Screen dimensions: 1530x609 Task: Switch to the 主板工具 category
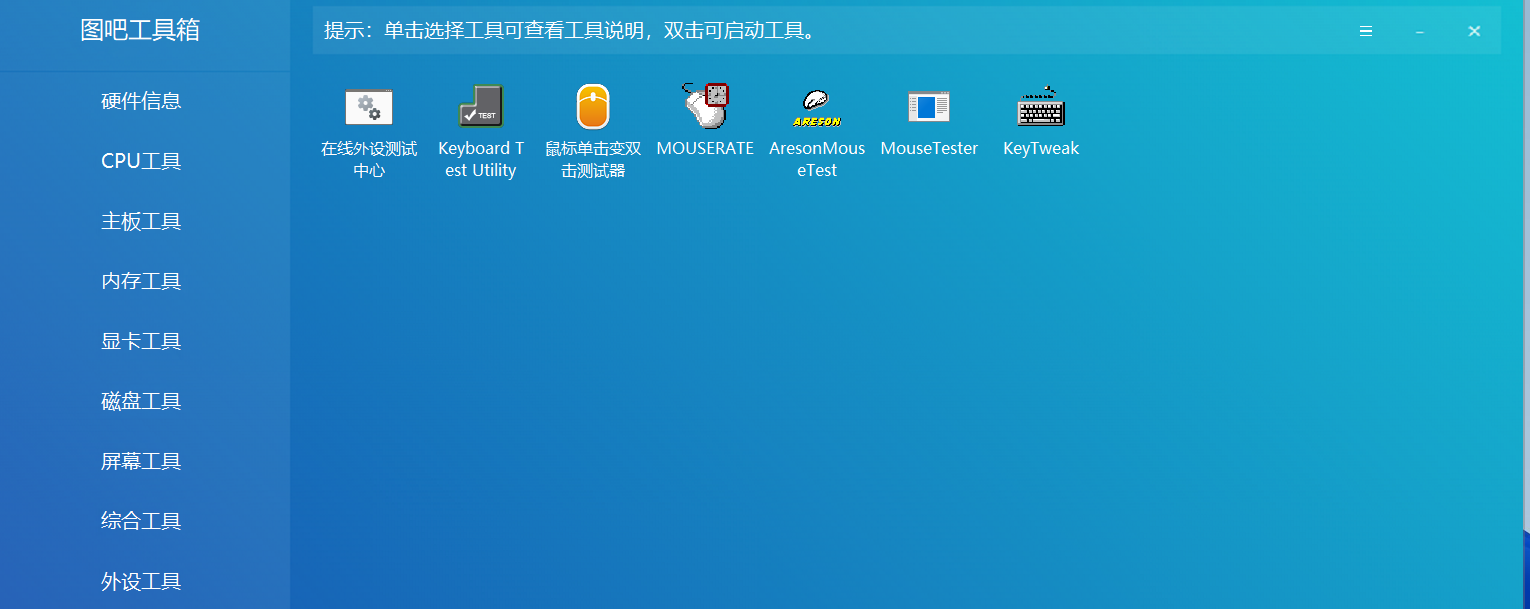(x=141, y=221)
